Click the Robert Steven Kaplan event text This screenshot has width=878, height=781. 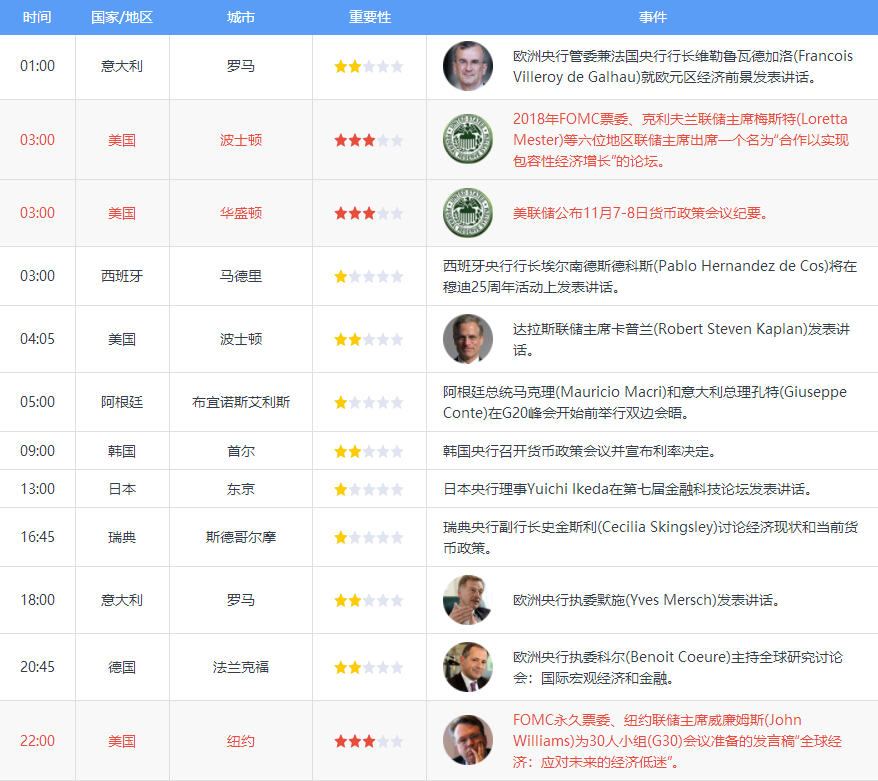pyautogui.click(x=681, y=339)
